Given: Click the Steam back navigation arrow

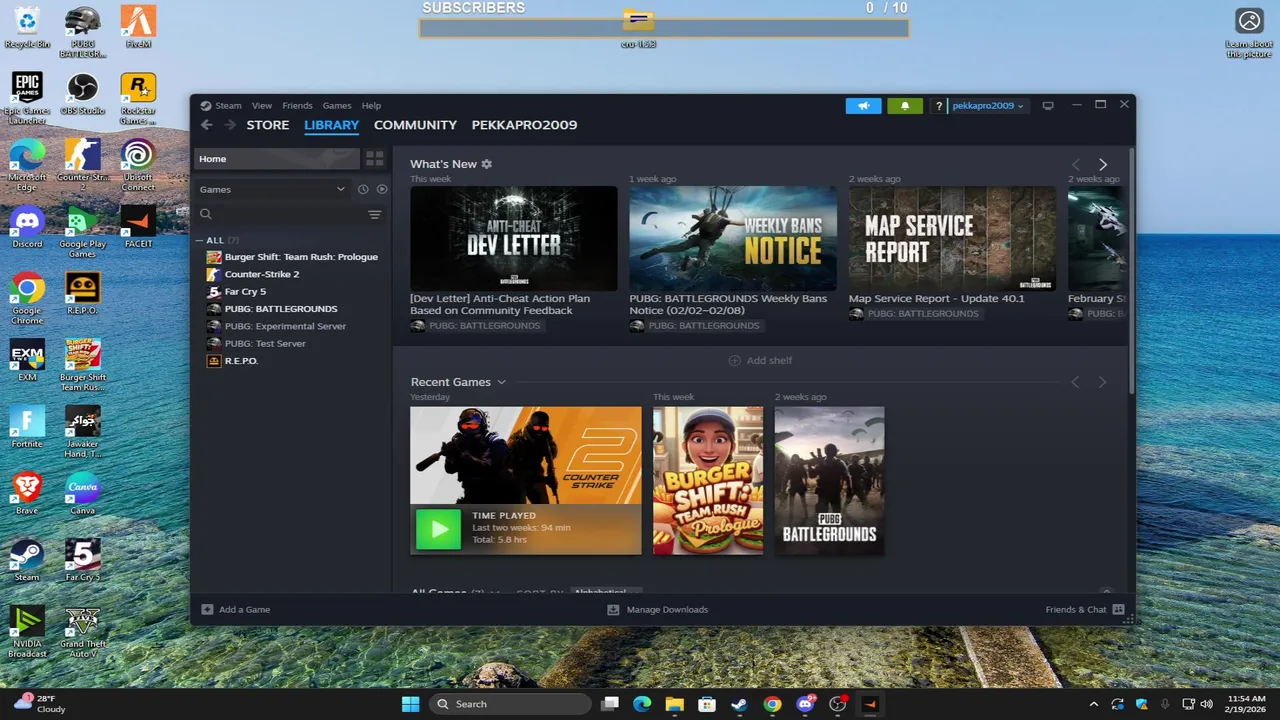Looking at the screenshot, I should pyautogui.click(x=206, y=125).
